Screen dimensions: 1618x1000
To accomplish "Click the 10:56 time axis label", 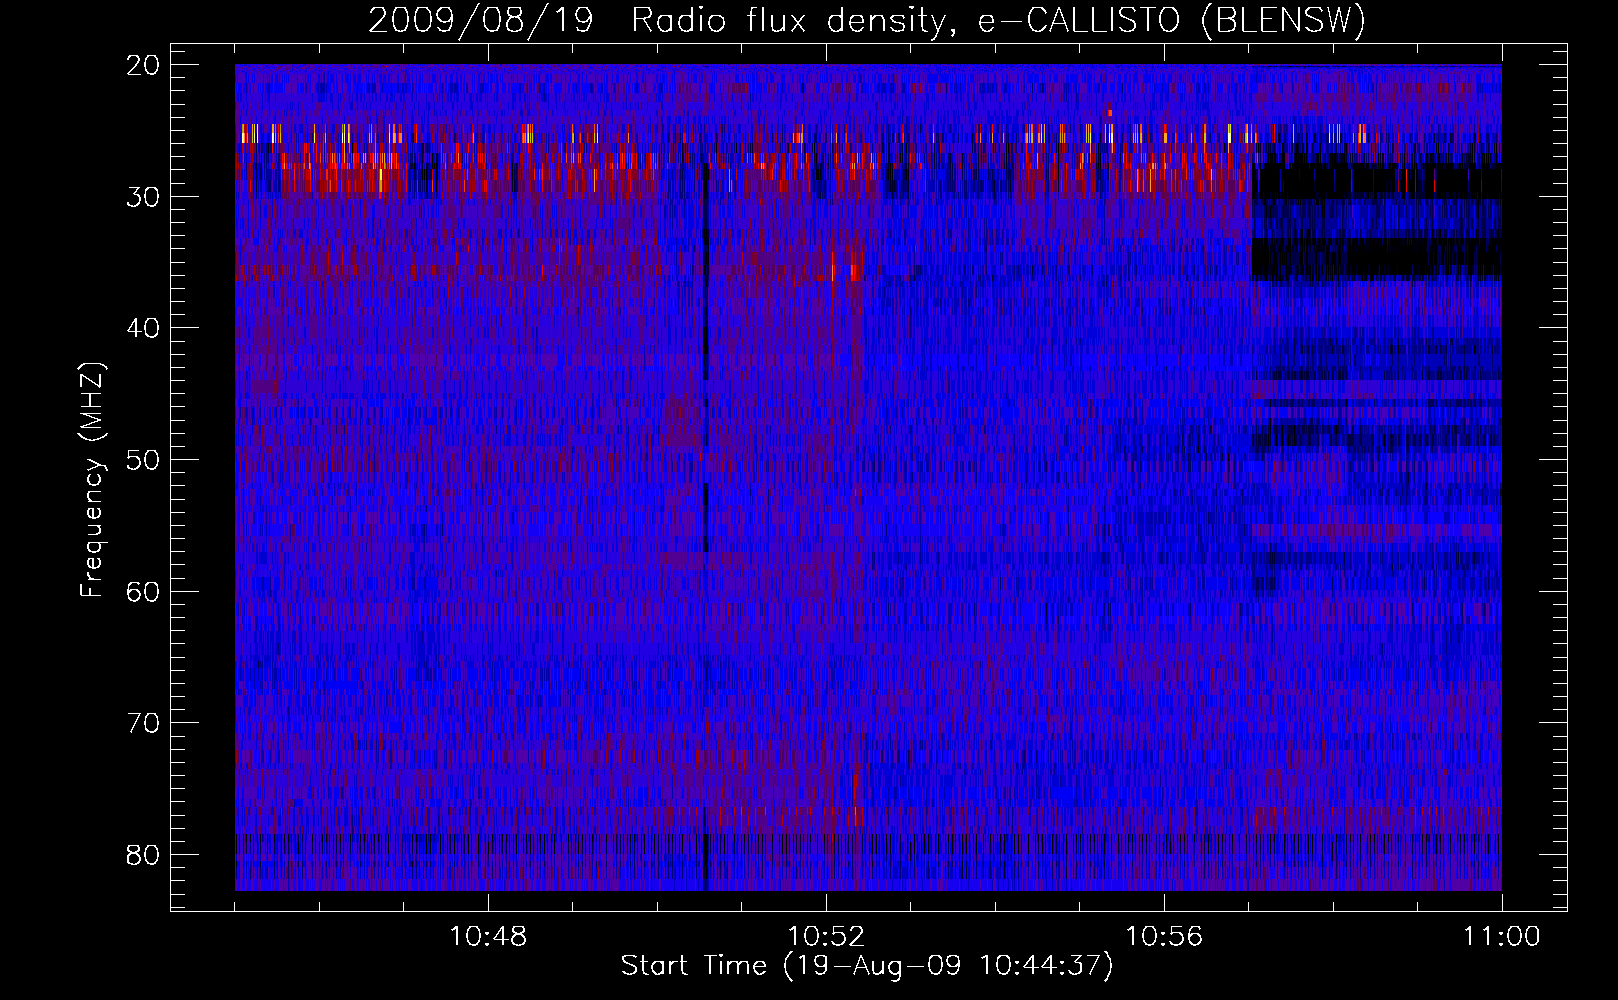I will click(1164, 937).
